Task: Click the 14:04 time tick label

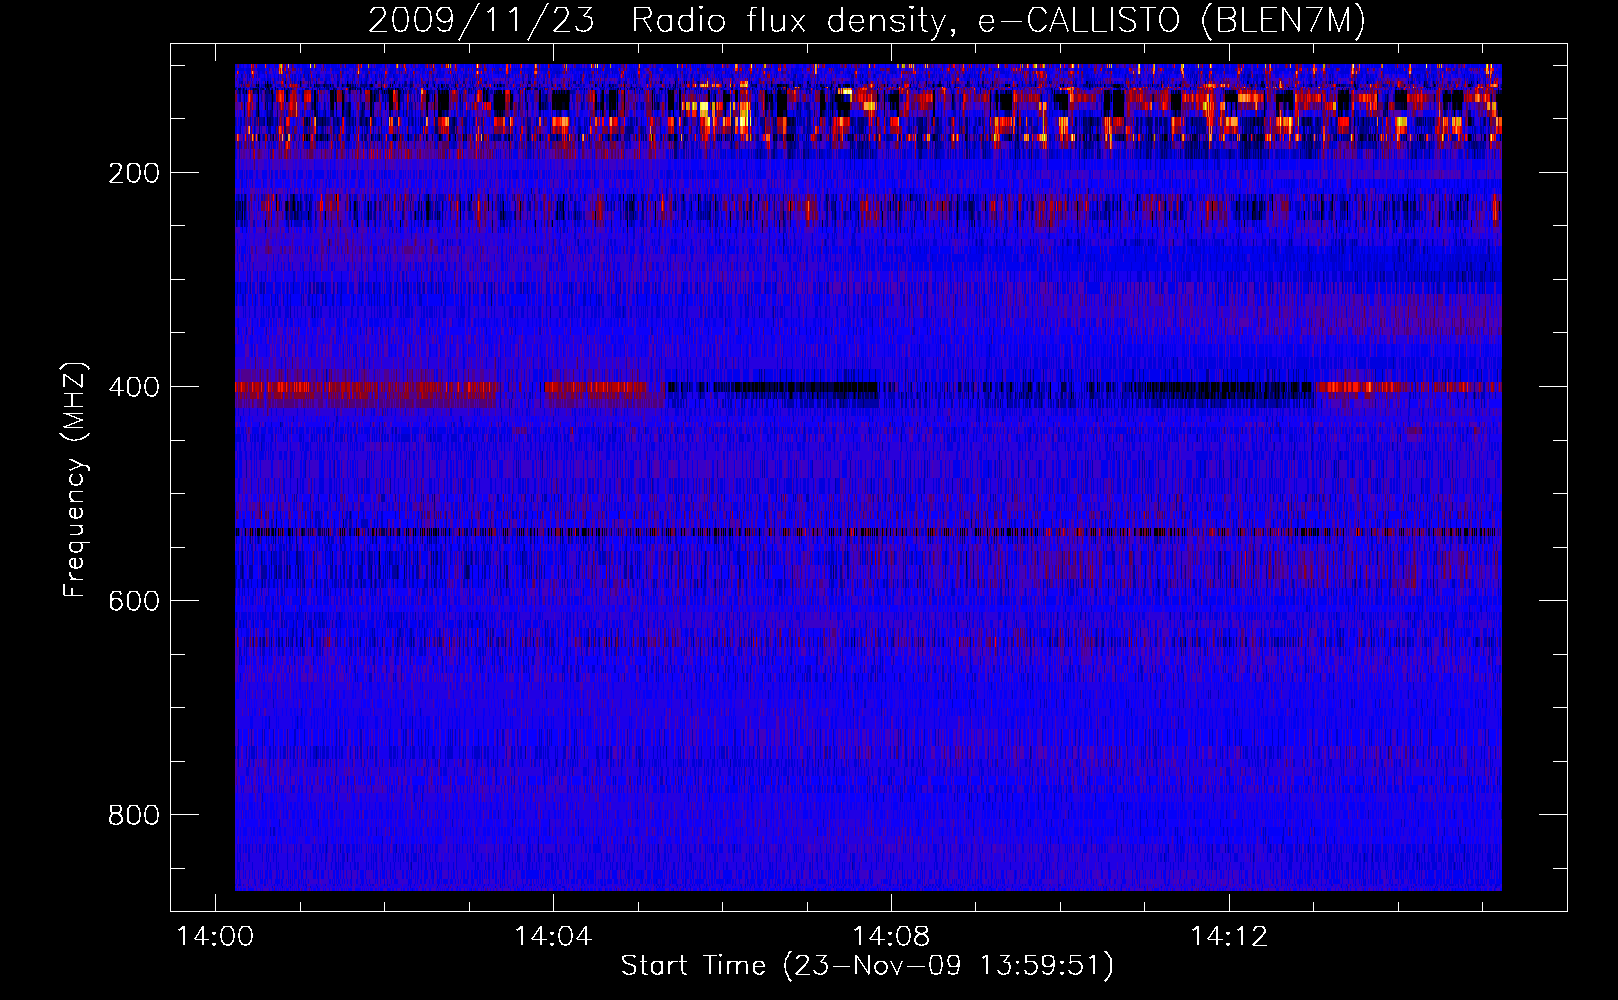Action: (x=553, y=937)
